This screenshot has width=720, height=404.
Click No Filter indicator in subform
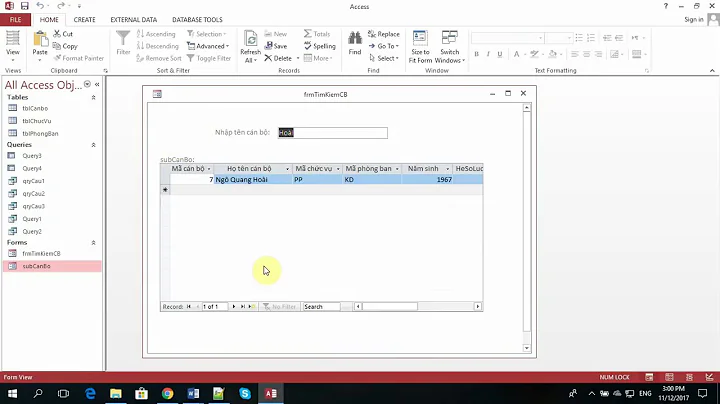[x=280, y=307]
